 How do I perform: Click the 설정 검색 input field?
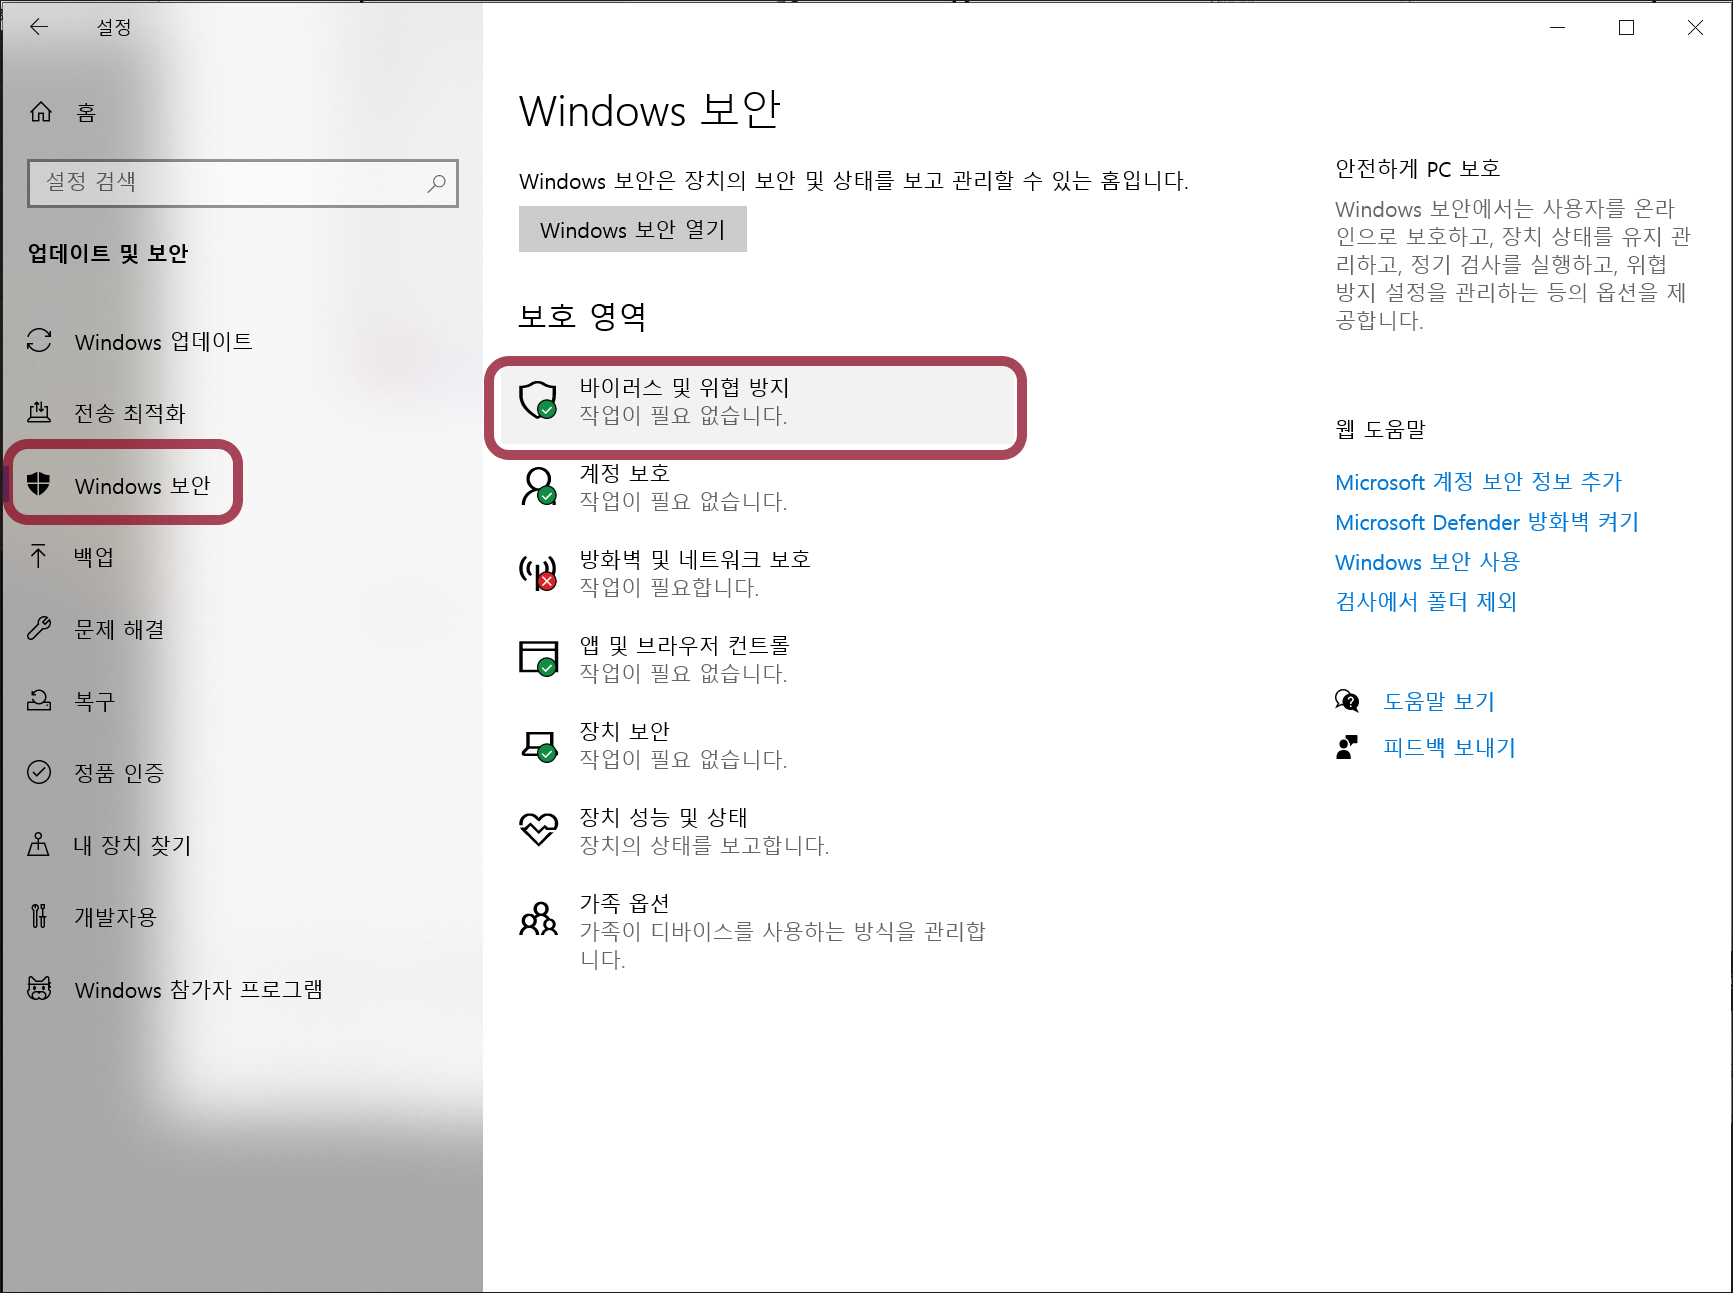(243, 183)
